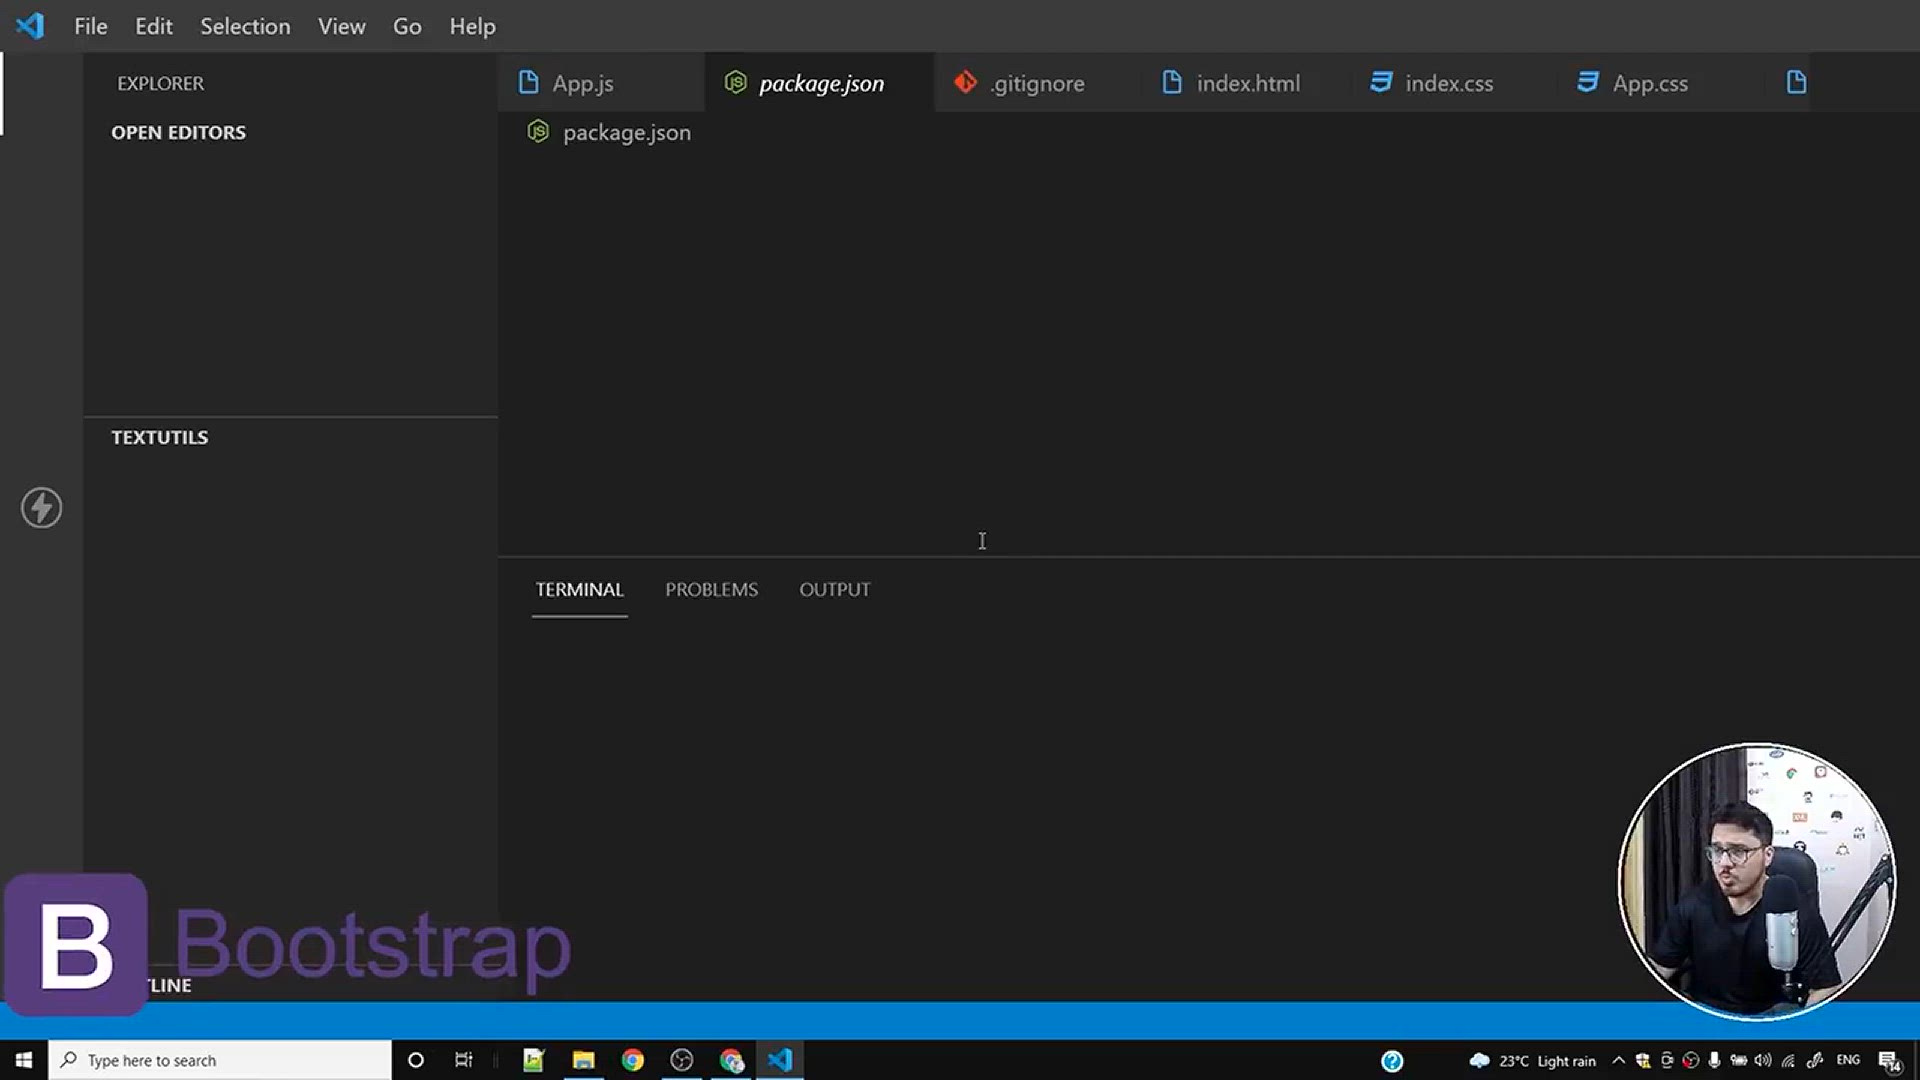The width and height of the screenshot is (1920, 1080).
Task: Click the Node icon in the package.json breadcrumb
Action: (538, 131)
